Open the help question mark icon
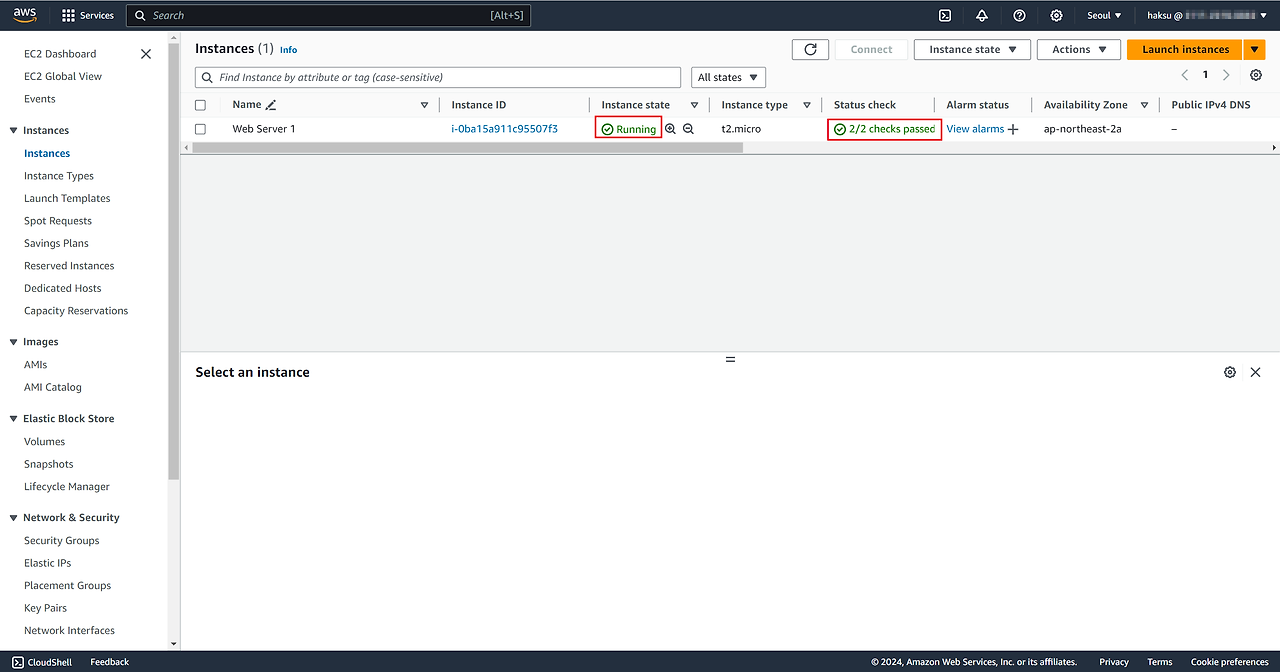The height and width of the screenshot is (672, 1280). point(1019,15)
